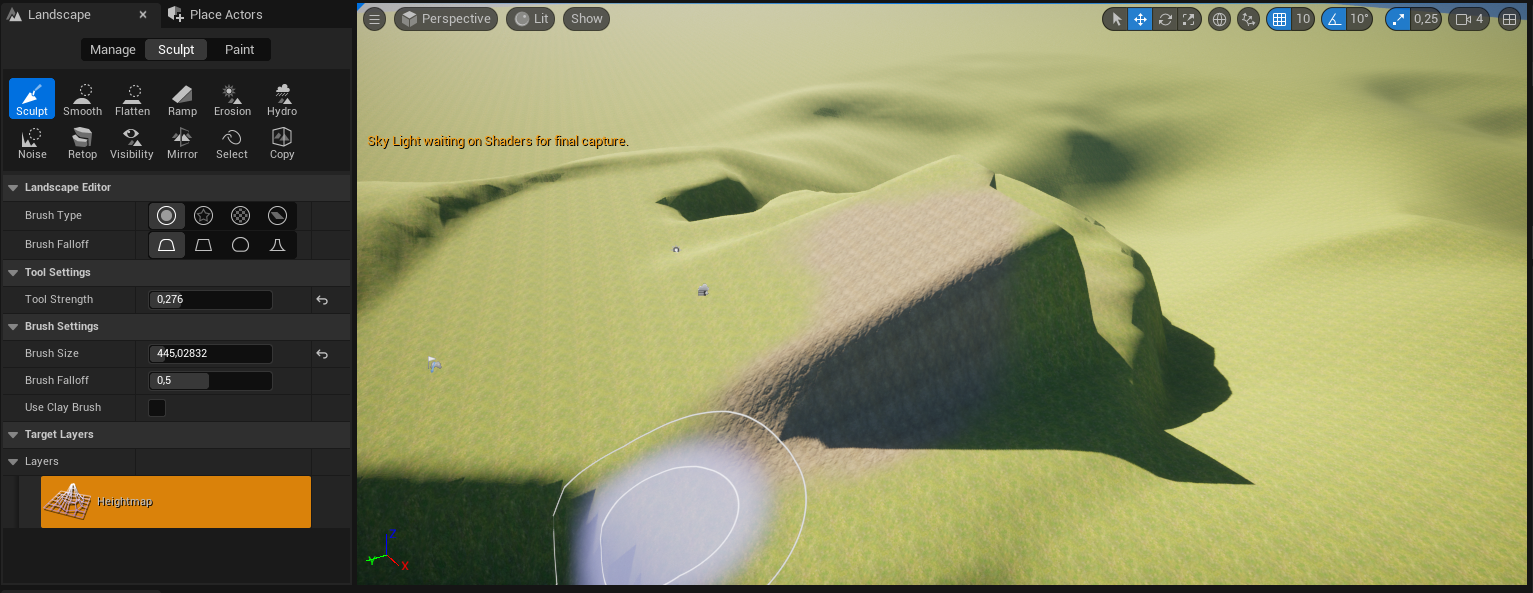Screen dimensions: 1533x593
Task: Choose the Ramp tool
Action: [182, 99]
